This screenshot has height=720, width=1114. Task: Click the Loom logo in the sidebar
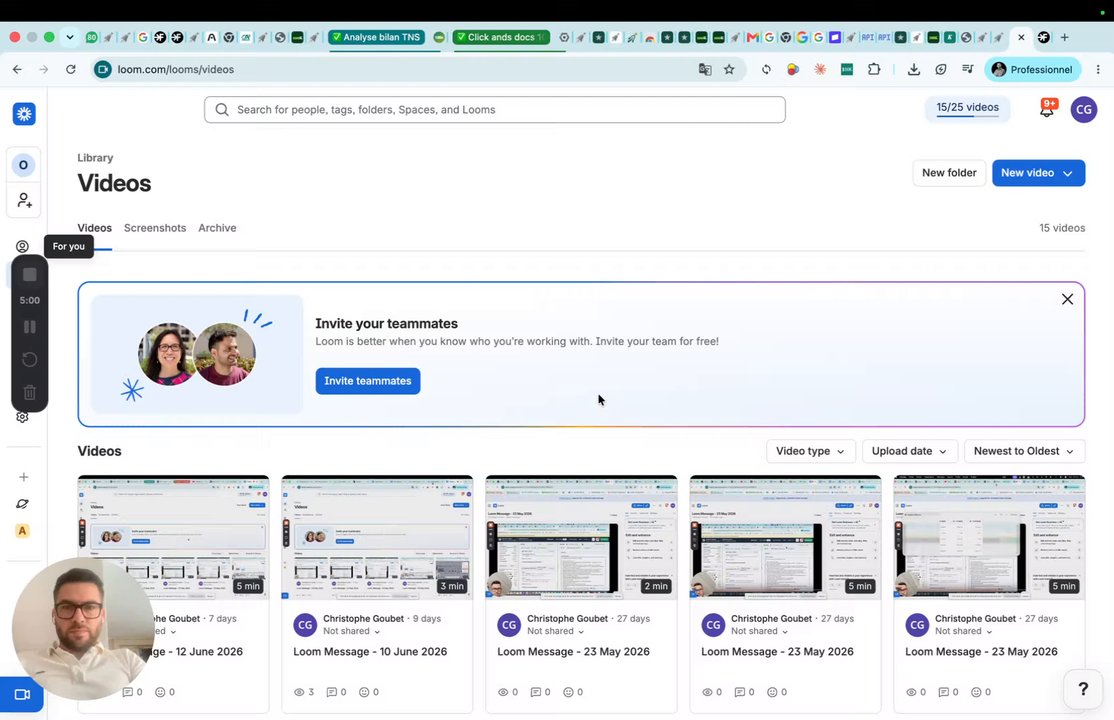[24, 114]
